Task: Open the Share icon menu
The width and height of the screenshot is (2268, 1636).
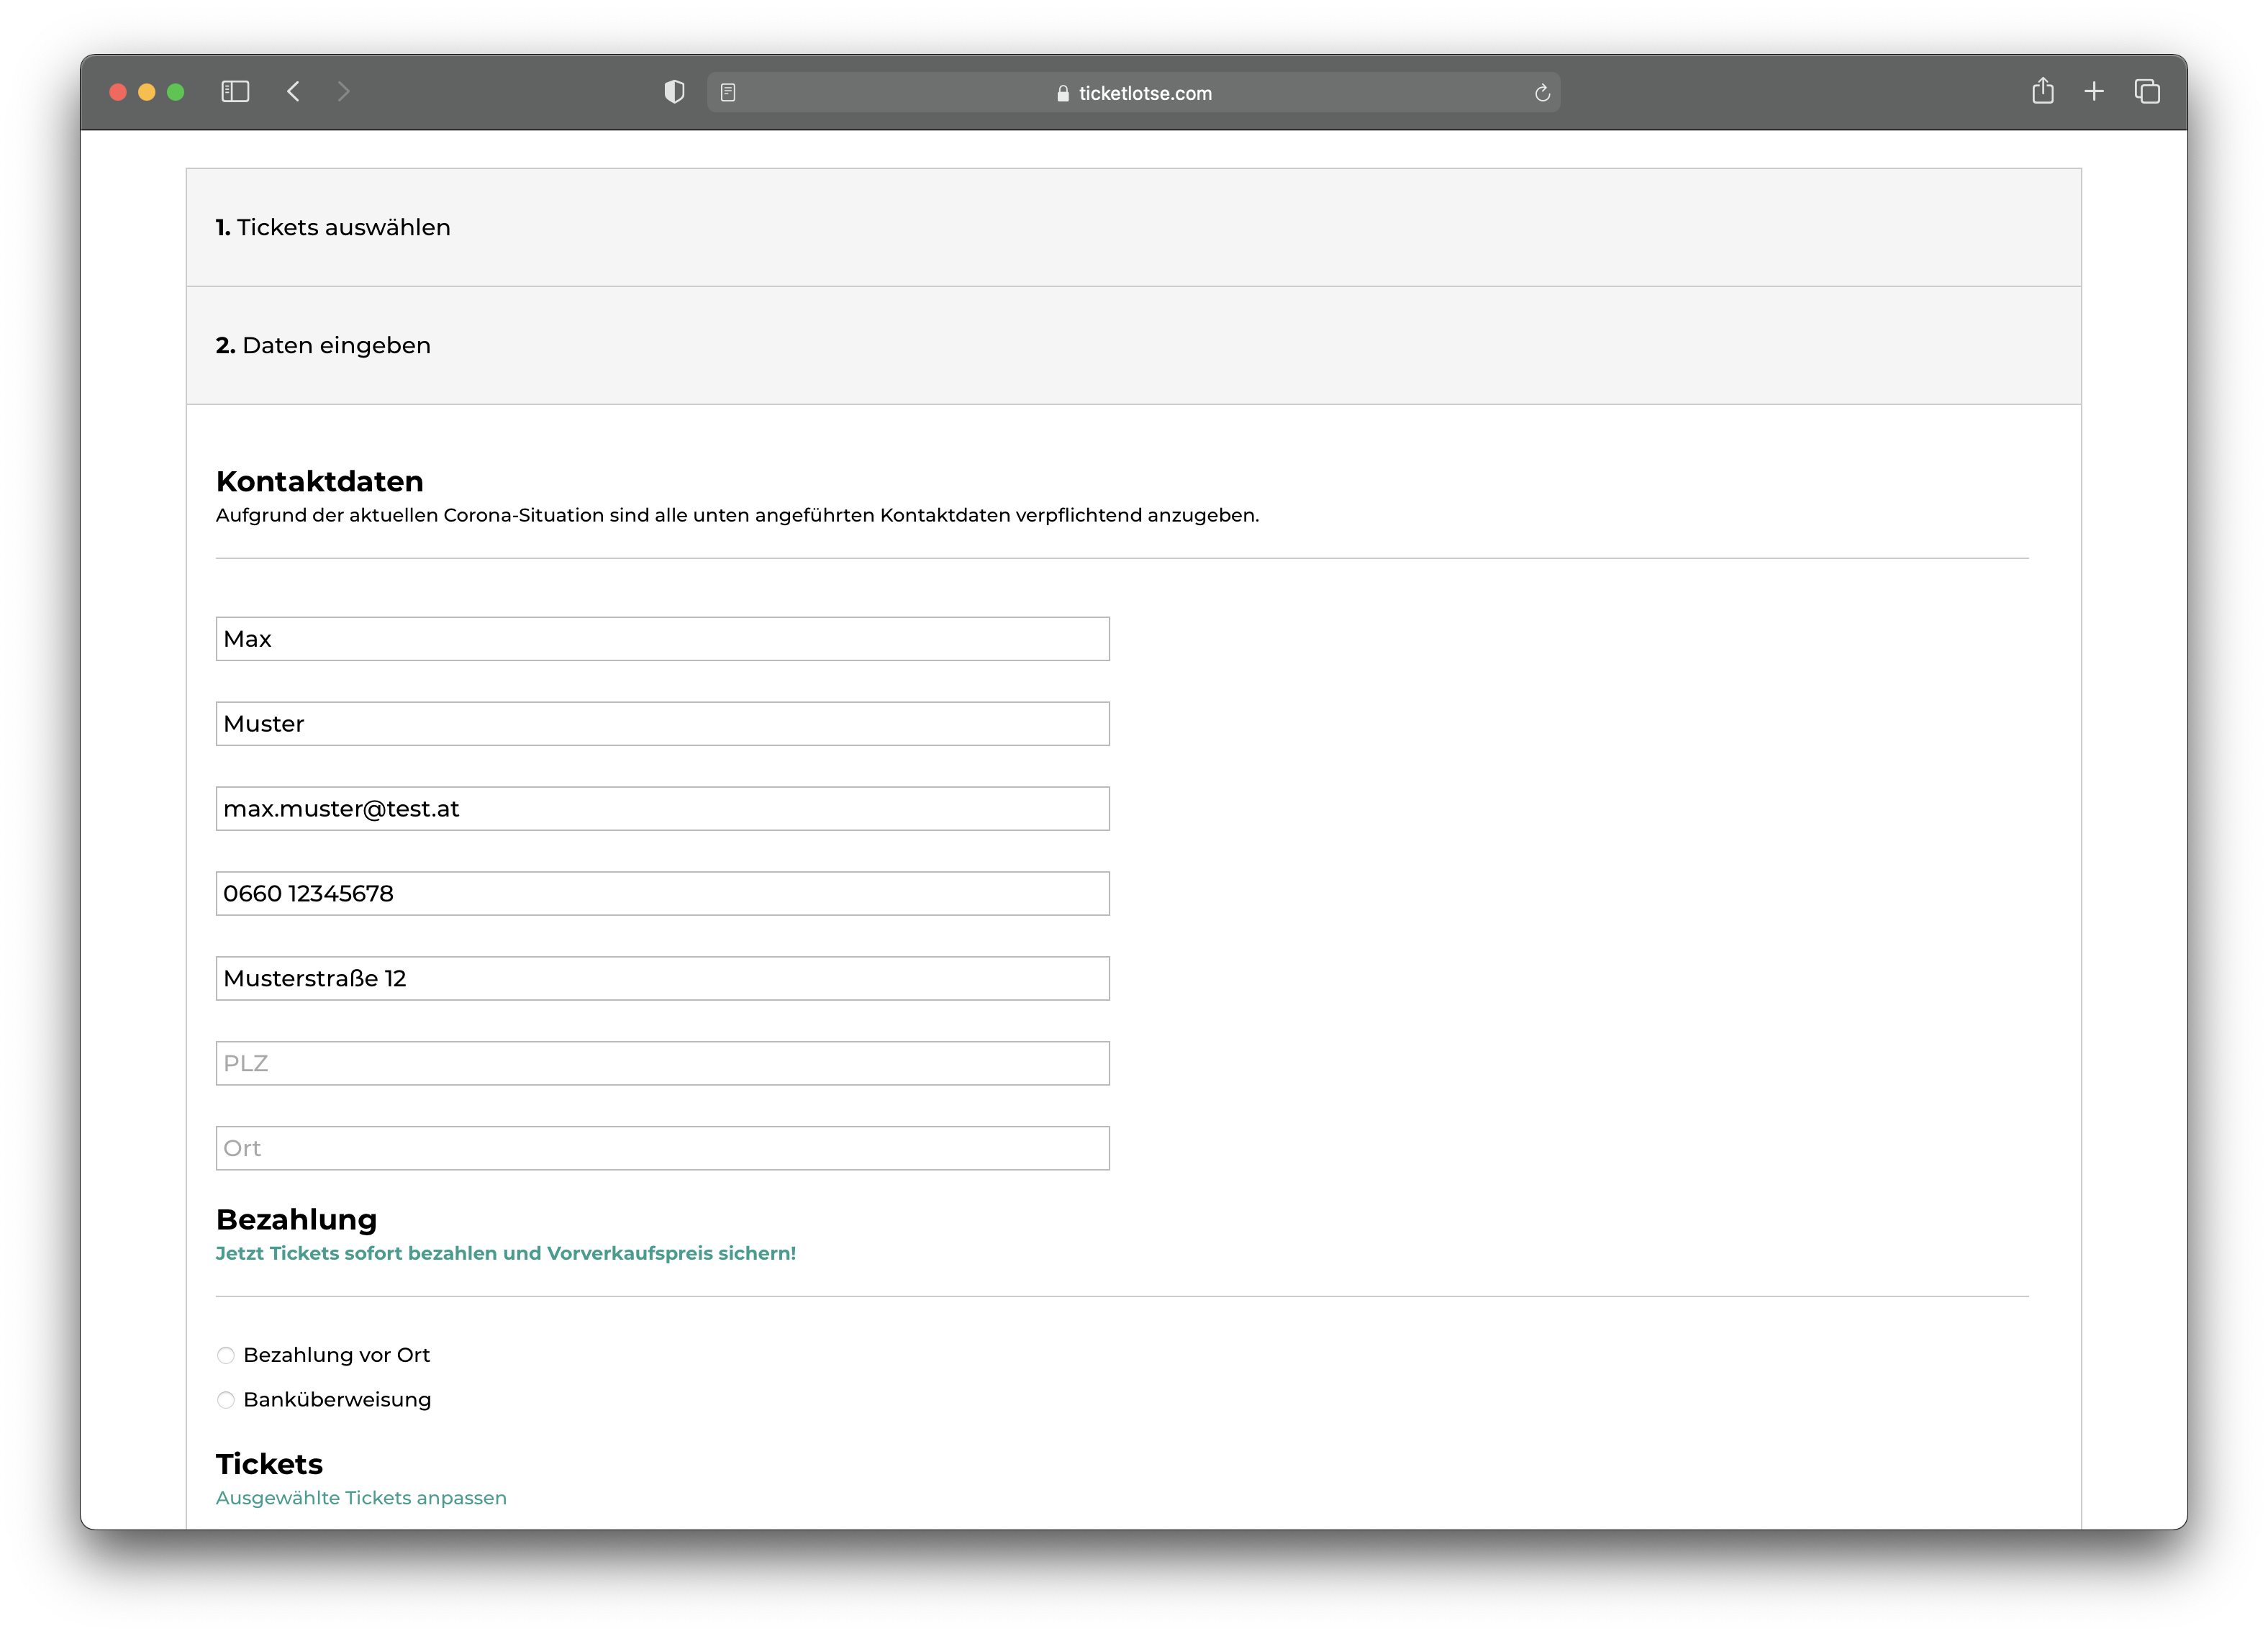Action: click(2043, 91)
